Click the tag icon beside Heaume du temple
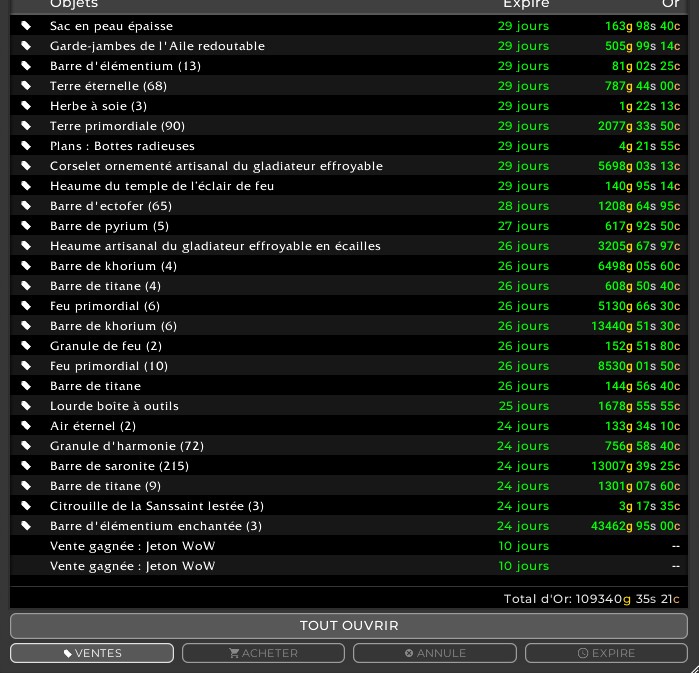Viewport: 699px width, 673px height. tap(26, 186)
